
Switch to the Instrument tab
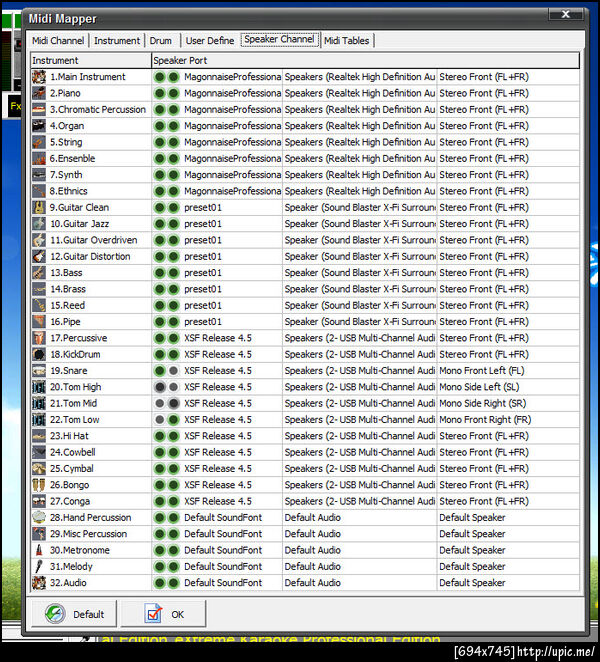tap(117, 41)
